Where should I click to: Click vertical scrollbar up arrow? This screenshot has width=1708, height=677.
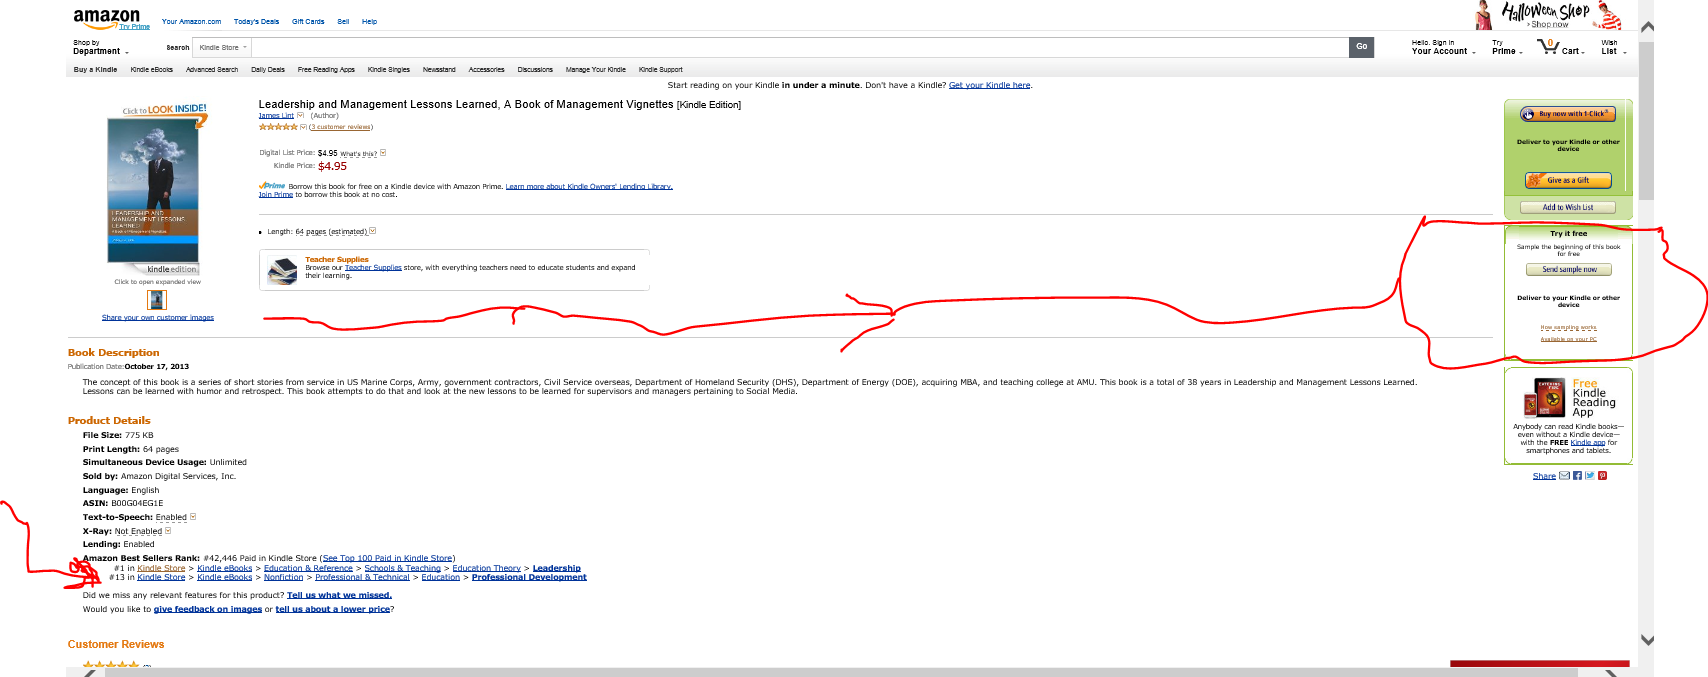click(1647, 27)
